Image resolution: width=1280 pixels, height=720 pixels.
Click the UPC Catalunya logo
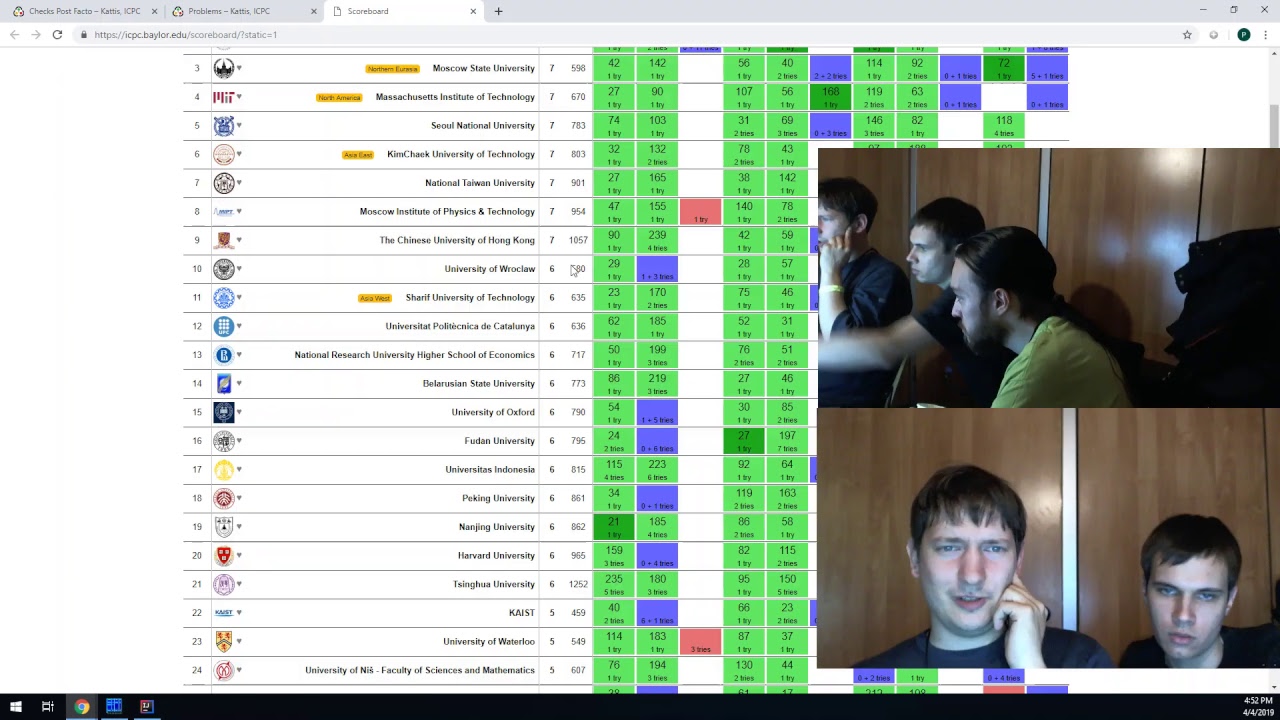224,326
